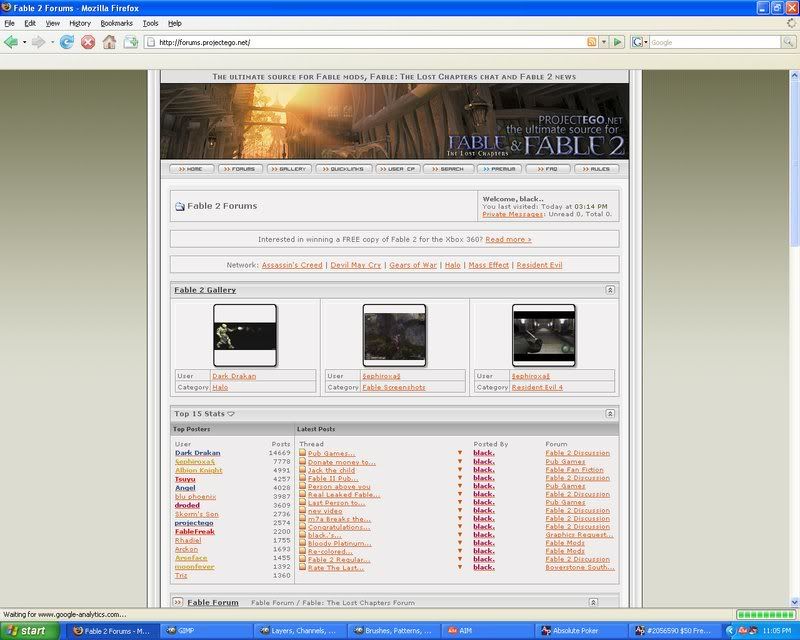Open the Back history dropdown arrow

24,42
